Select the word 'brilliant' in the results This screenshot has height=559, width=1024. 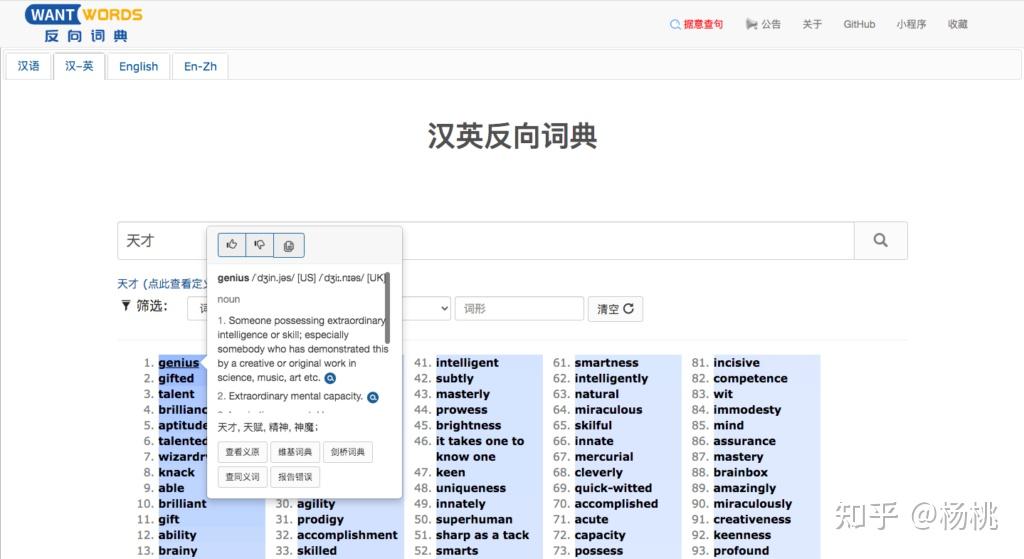(182, 503)
